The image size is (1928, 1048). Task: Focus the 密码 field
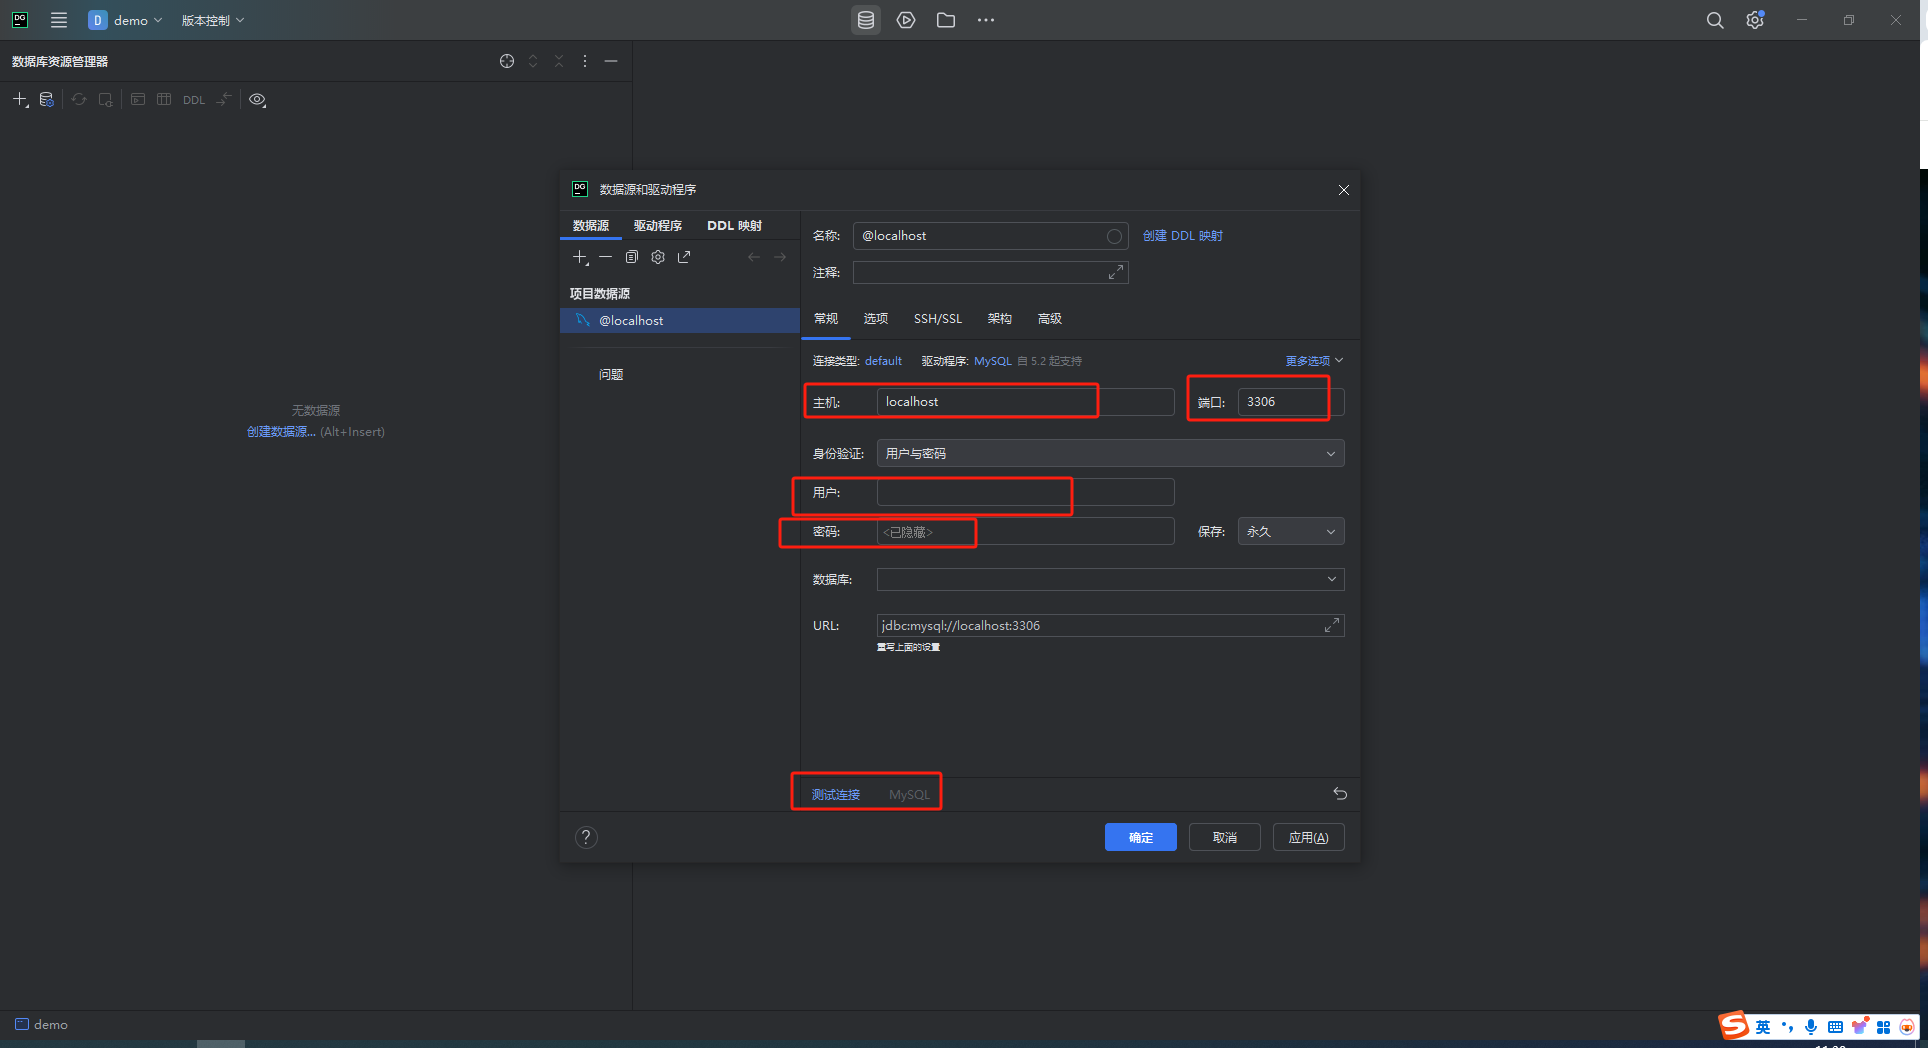(1025, 531)
